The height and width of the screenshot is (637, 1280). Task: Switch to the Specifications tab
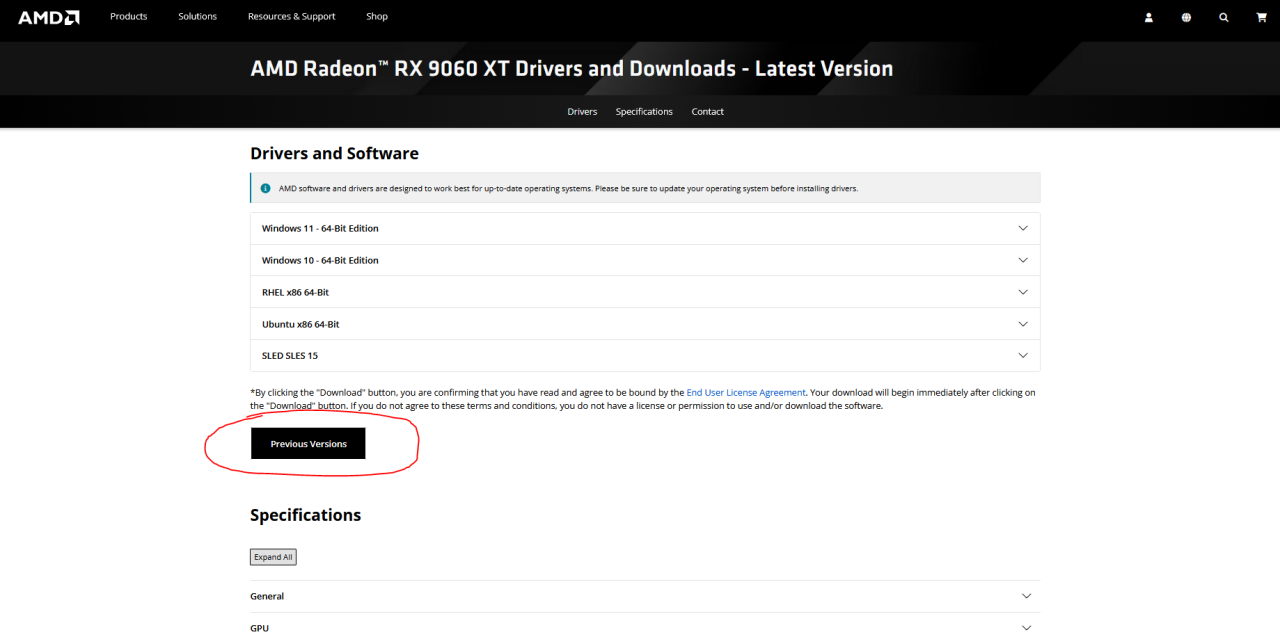(x=644, y=112)
